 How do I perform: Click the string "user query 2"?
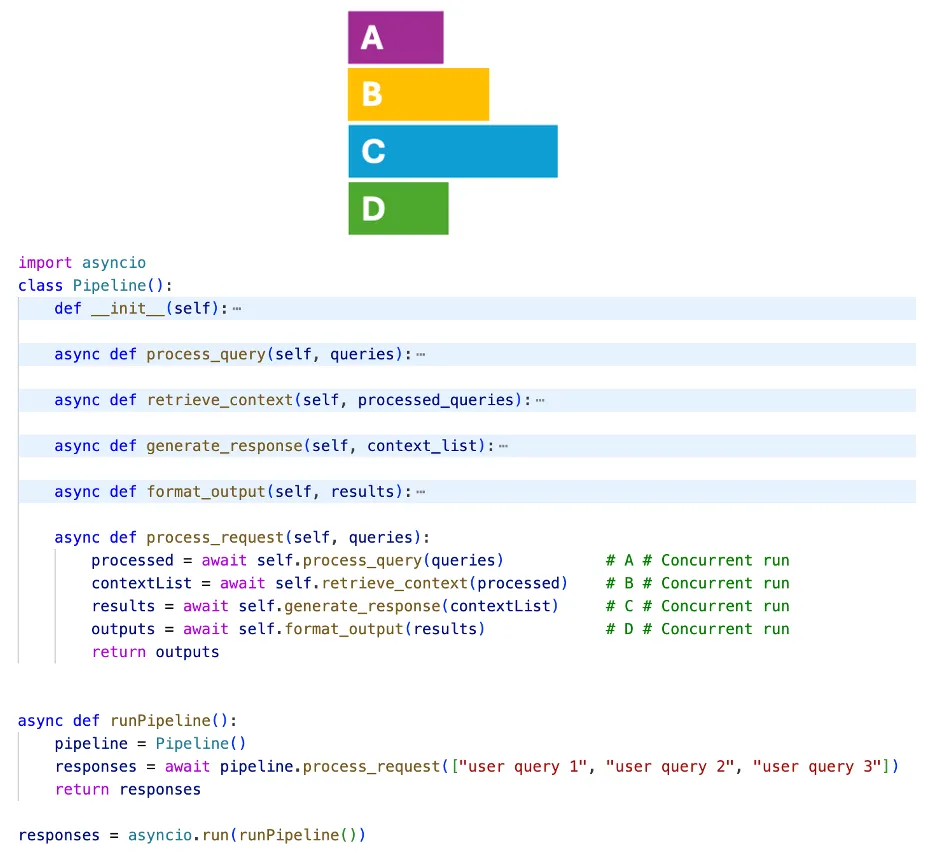[x=670, y=767]
